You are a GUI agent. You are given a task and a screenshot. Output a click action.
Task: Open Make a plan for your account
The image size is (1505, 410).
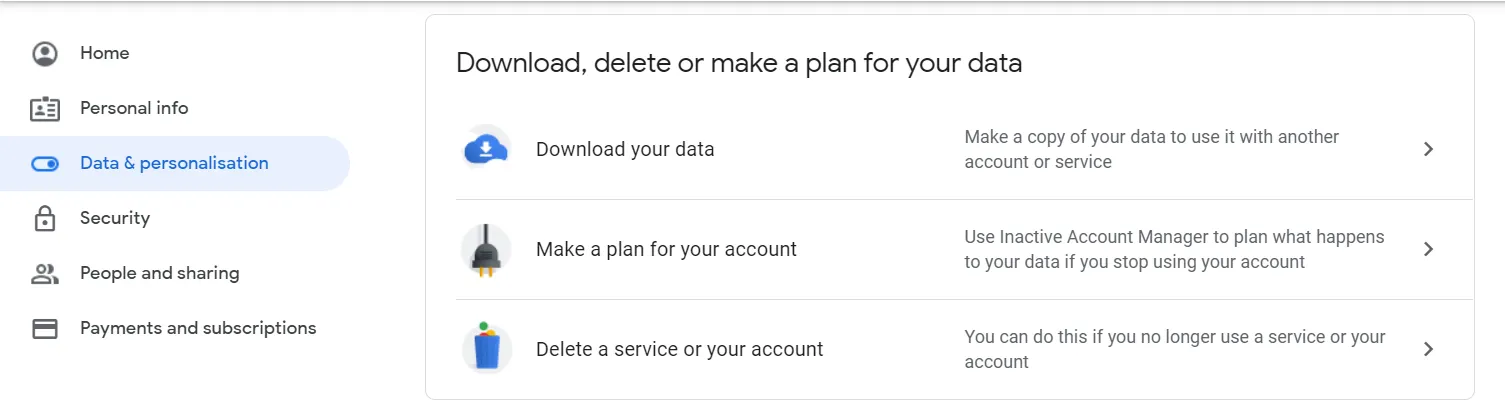(666, 250)
